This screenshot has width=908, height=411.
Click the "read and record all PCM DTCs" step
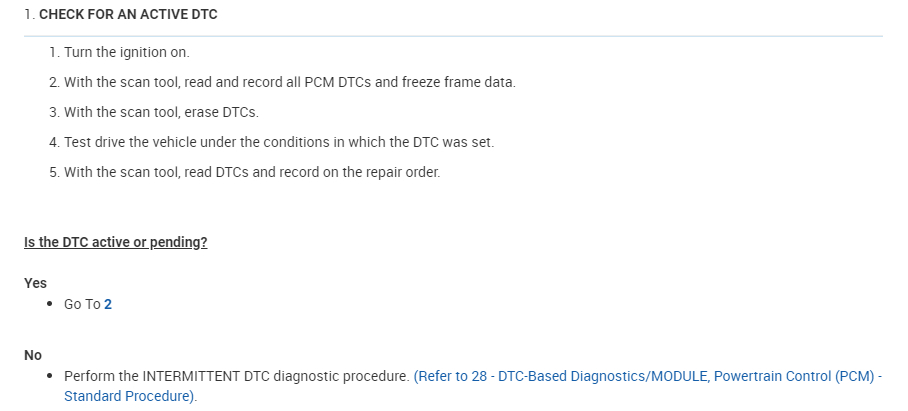tap(260, 82)
